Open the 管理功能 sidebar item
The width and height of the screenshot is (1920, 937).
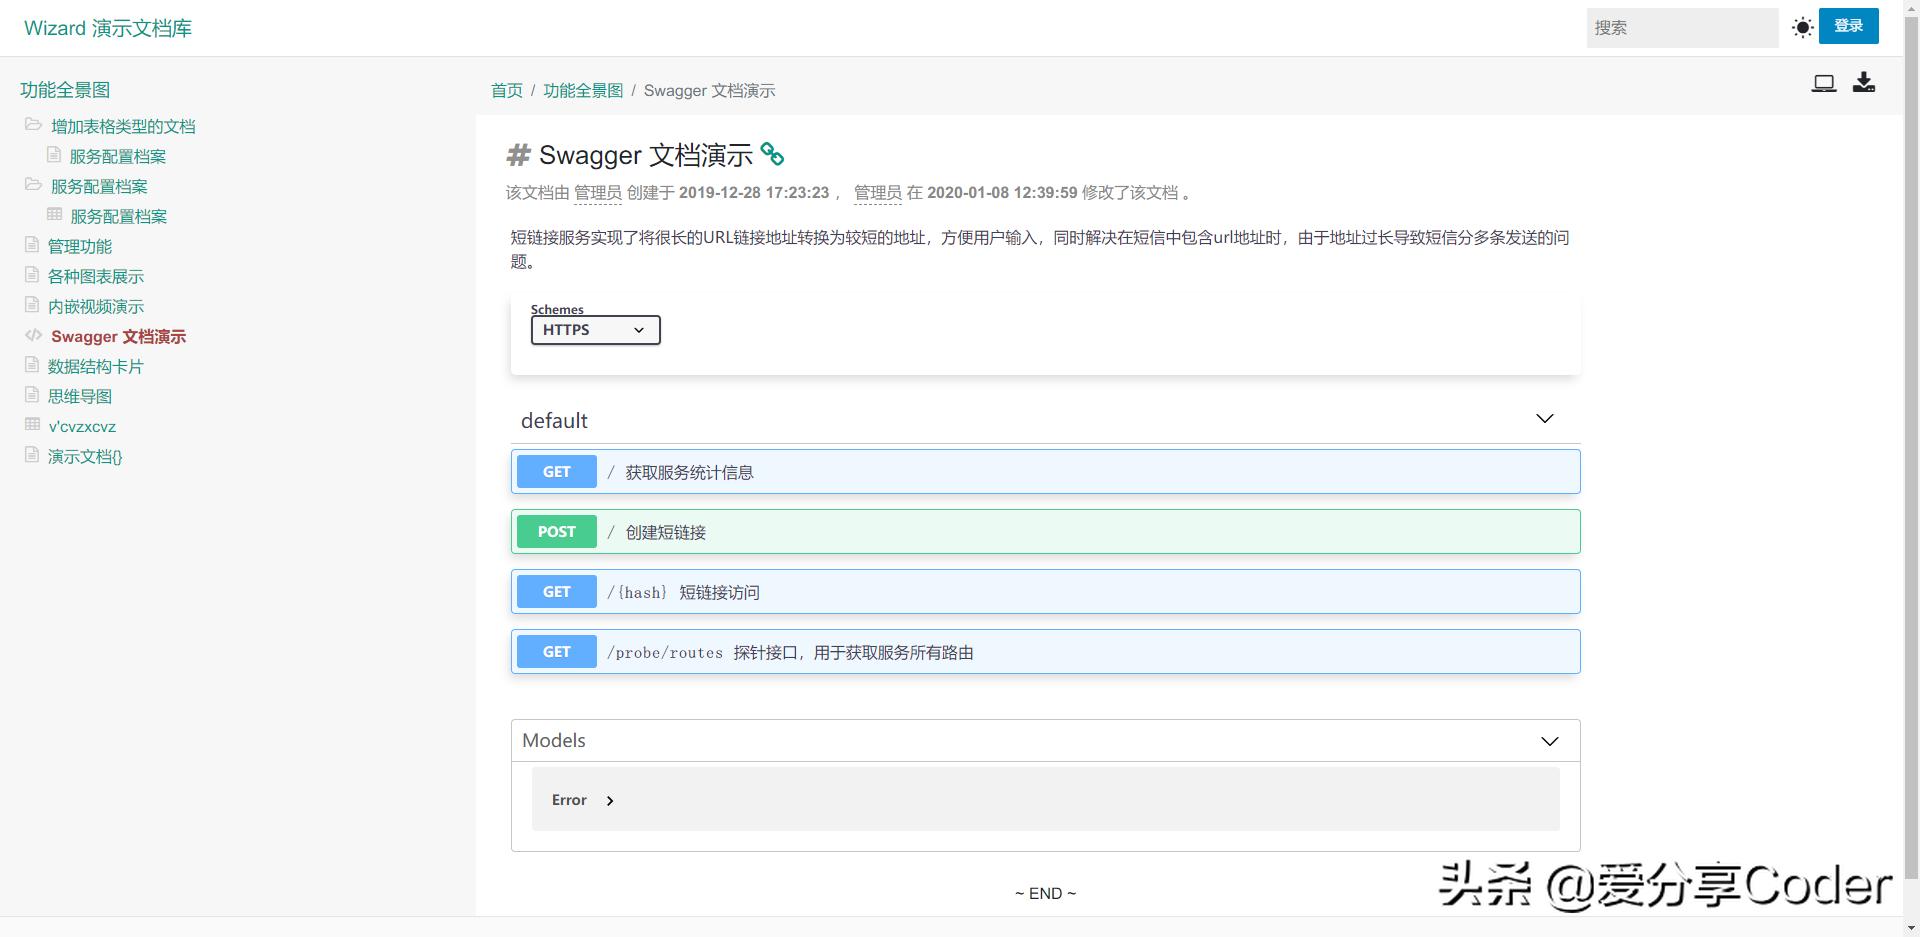(x=78, y=245)
